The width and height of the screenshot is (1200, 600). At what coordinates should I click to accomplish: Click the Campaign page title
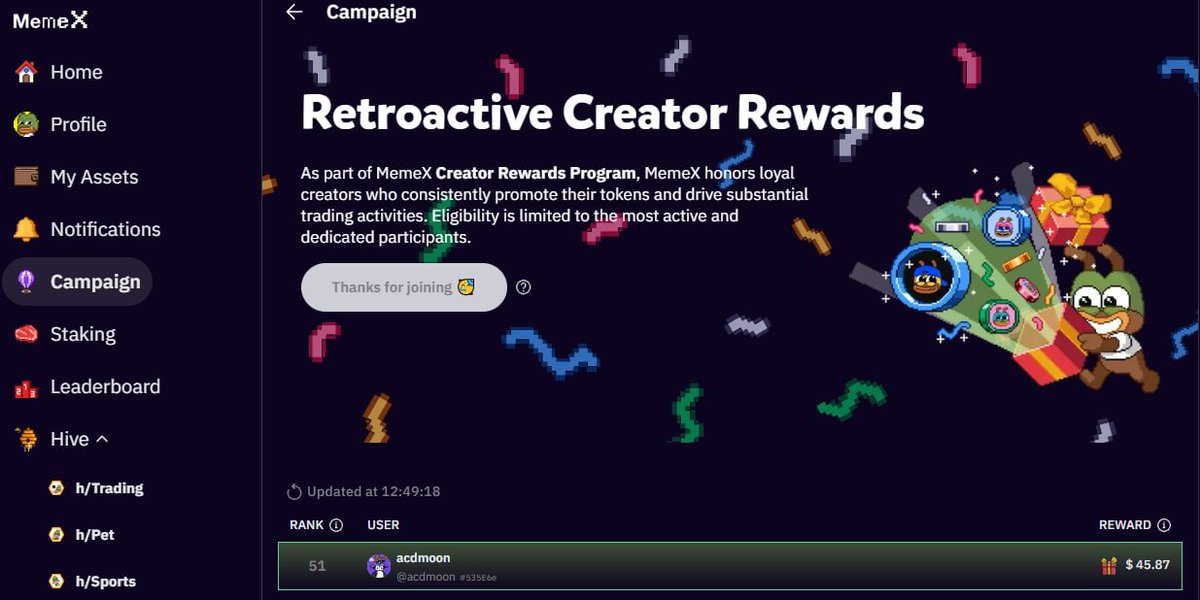pos(371,12)
